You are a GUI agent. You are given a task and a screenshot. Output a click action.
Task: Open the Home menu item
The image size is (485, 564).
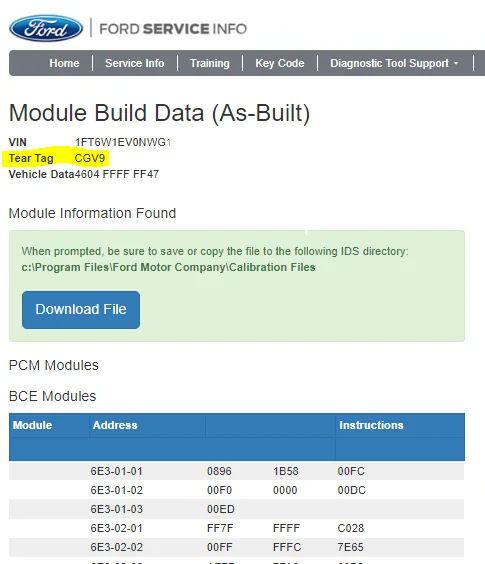click(64, 63)
